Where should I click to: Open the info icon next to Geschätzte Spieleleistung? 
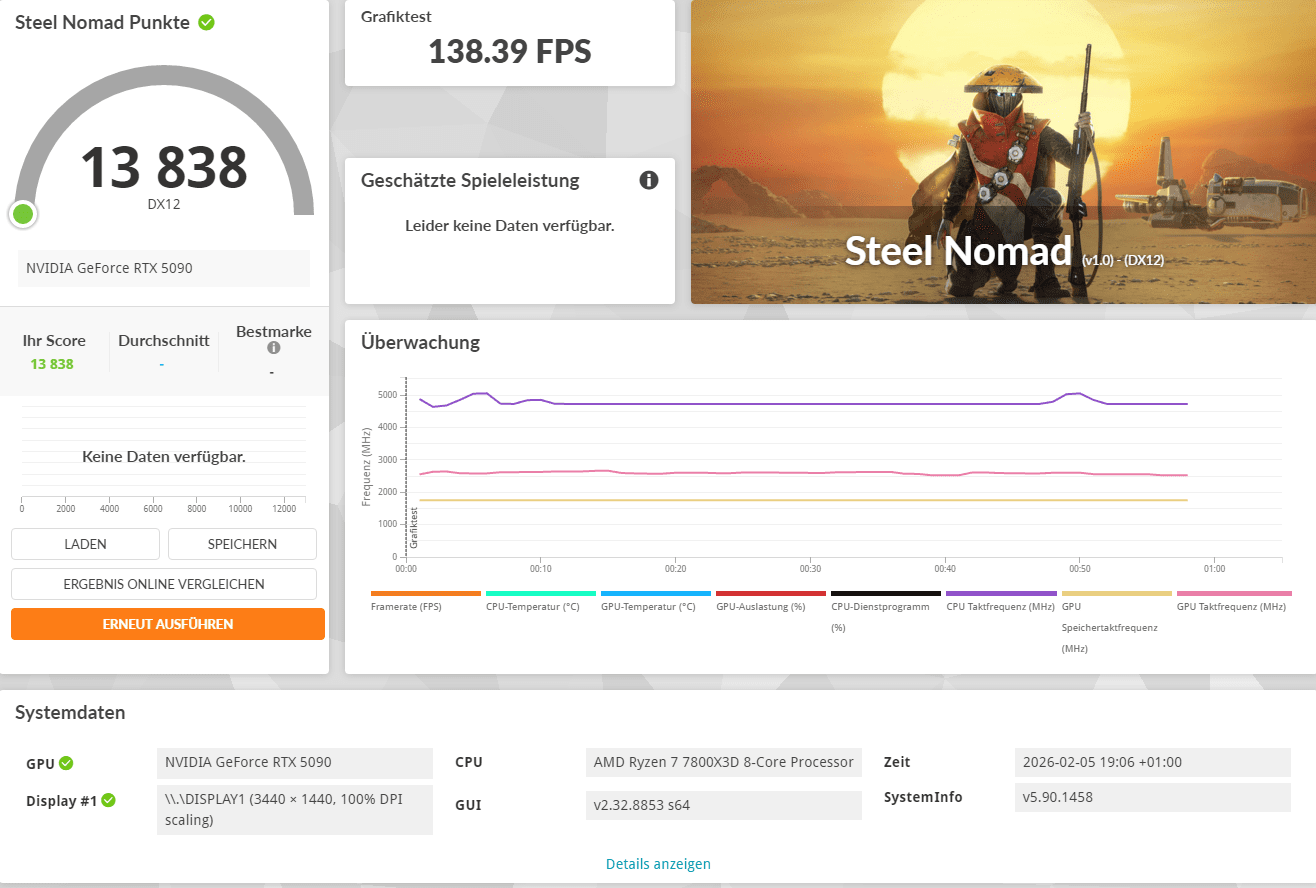pyautogui.click(x=649, y=180)
